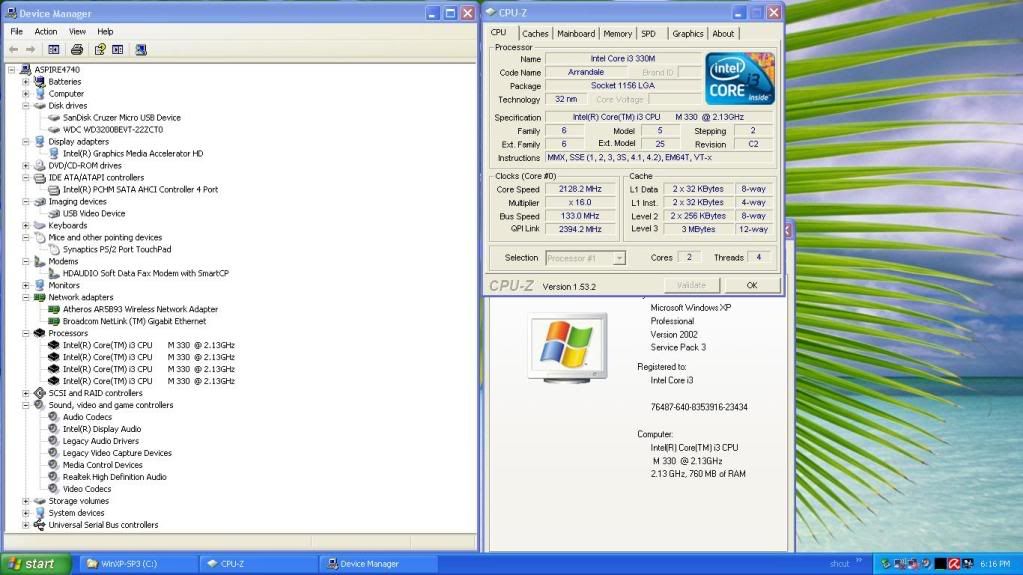This screenshot has width=1023, height=575.
Task: Click the Intel Core i3 logo in CPU-Z
Action: pyautogui.click(x=740, y=78)
